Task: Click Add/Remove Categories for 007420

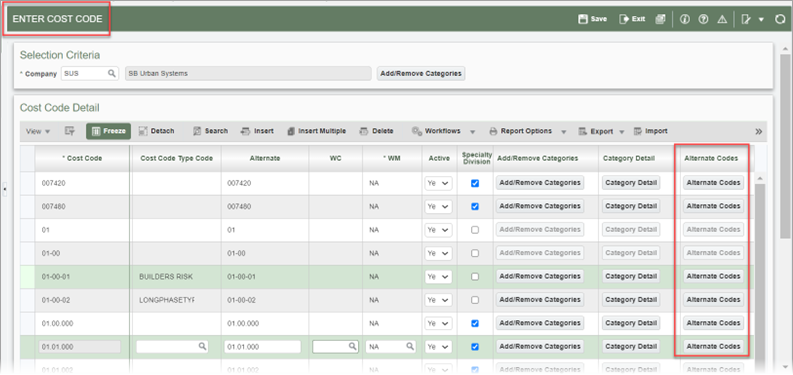Action: [x=540, y=183]
